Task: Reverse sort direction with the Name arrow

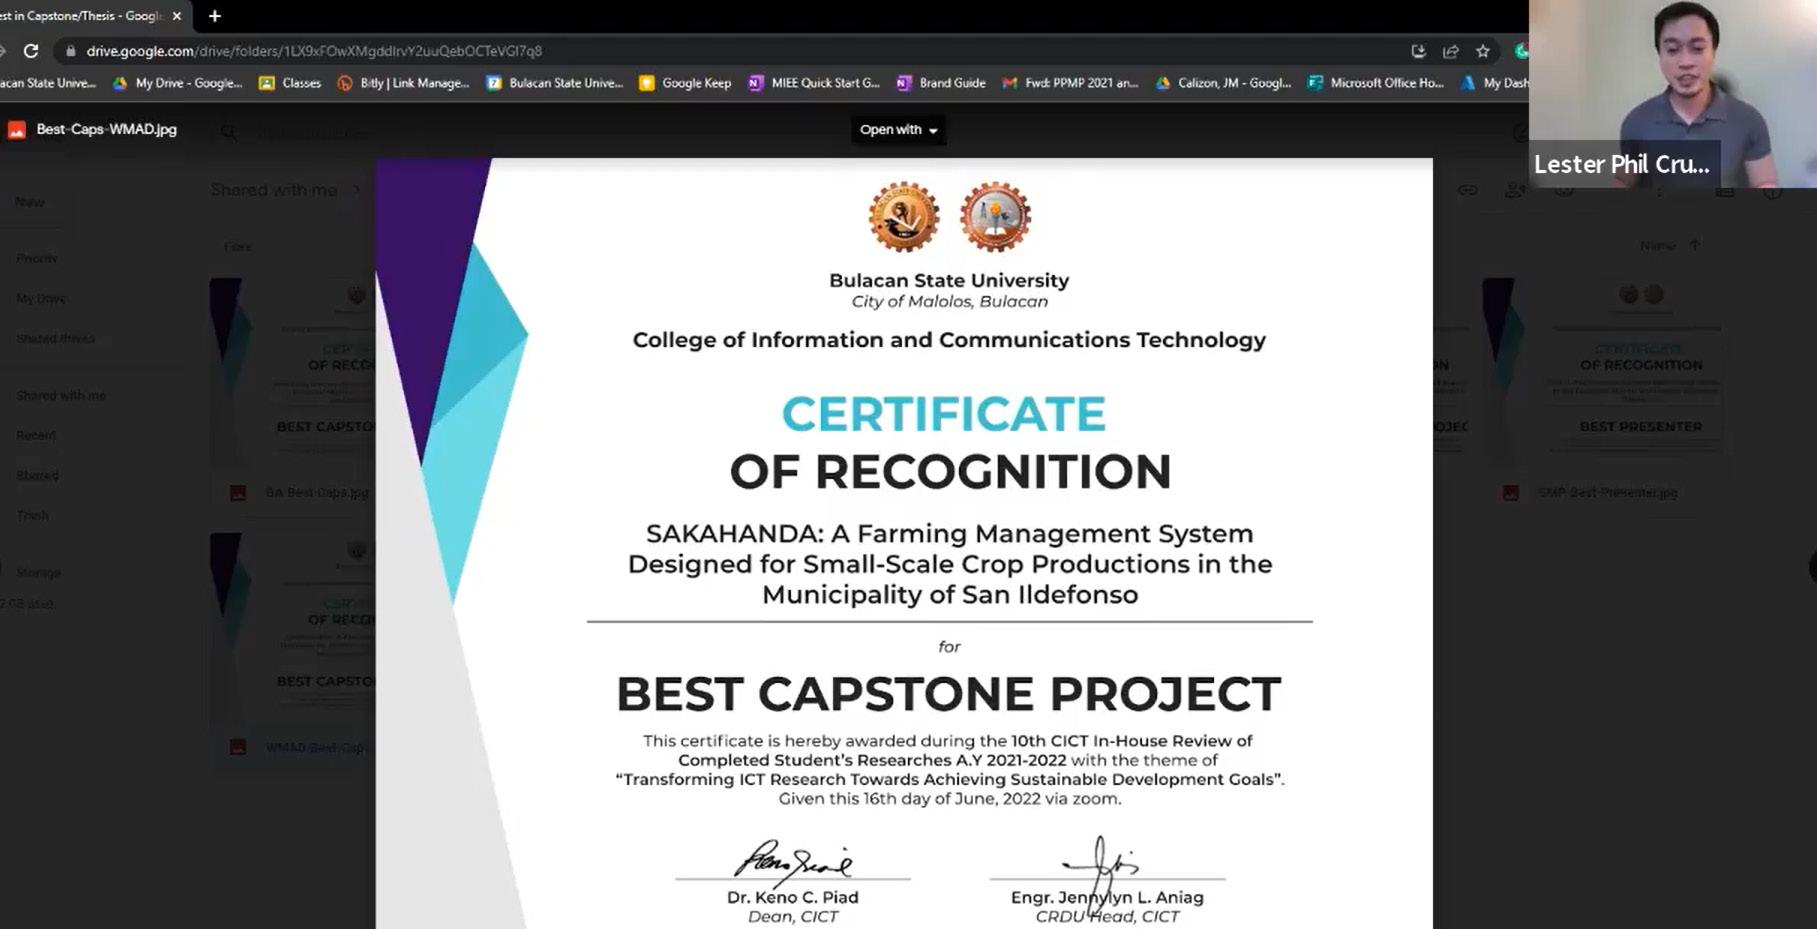Action: coord(1694,245)
